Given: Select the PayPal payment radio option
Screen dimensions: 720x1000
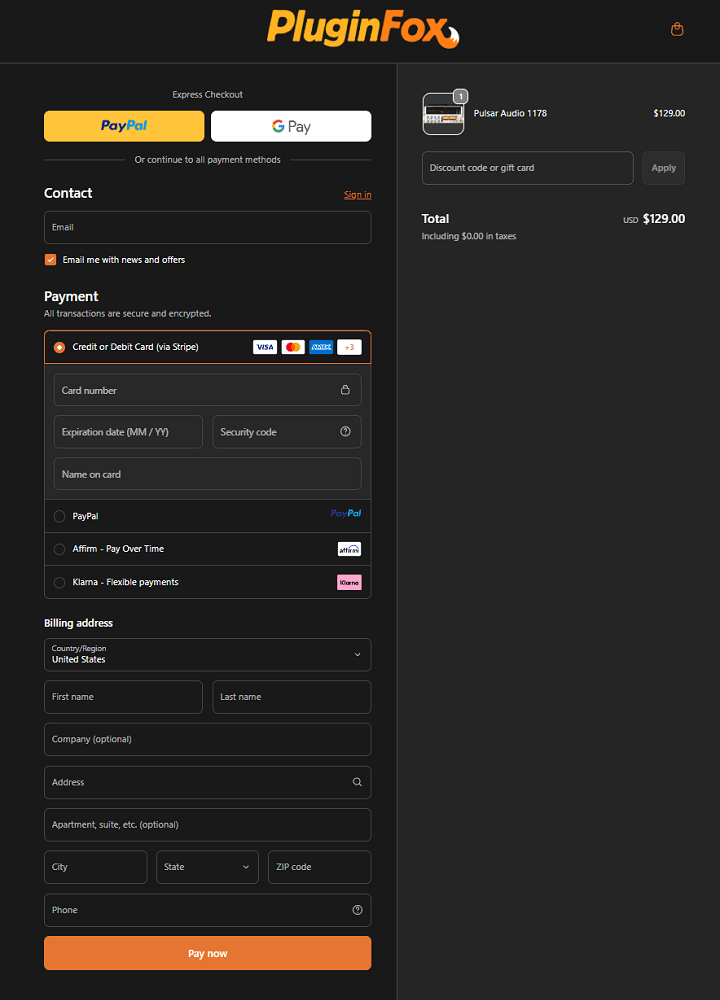Looking at the screenshot, I should point(60,516).
